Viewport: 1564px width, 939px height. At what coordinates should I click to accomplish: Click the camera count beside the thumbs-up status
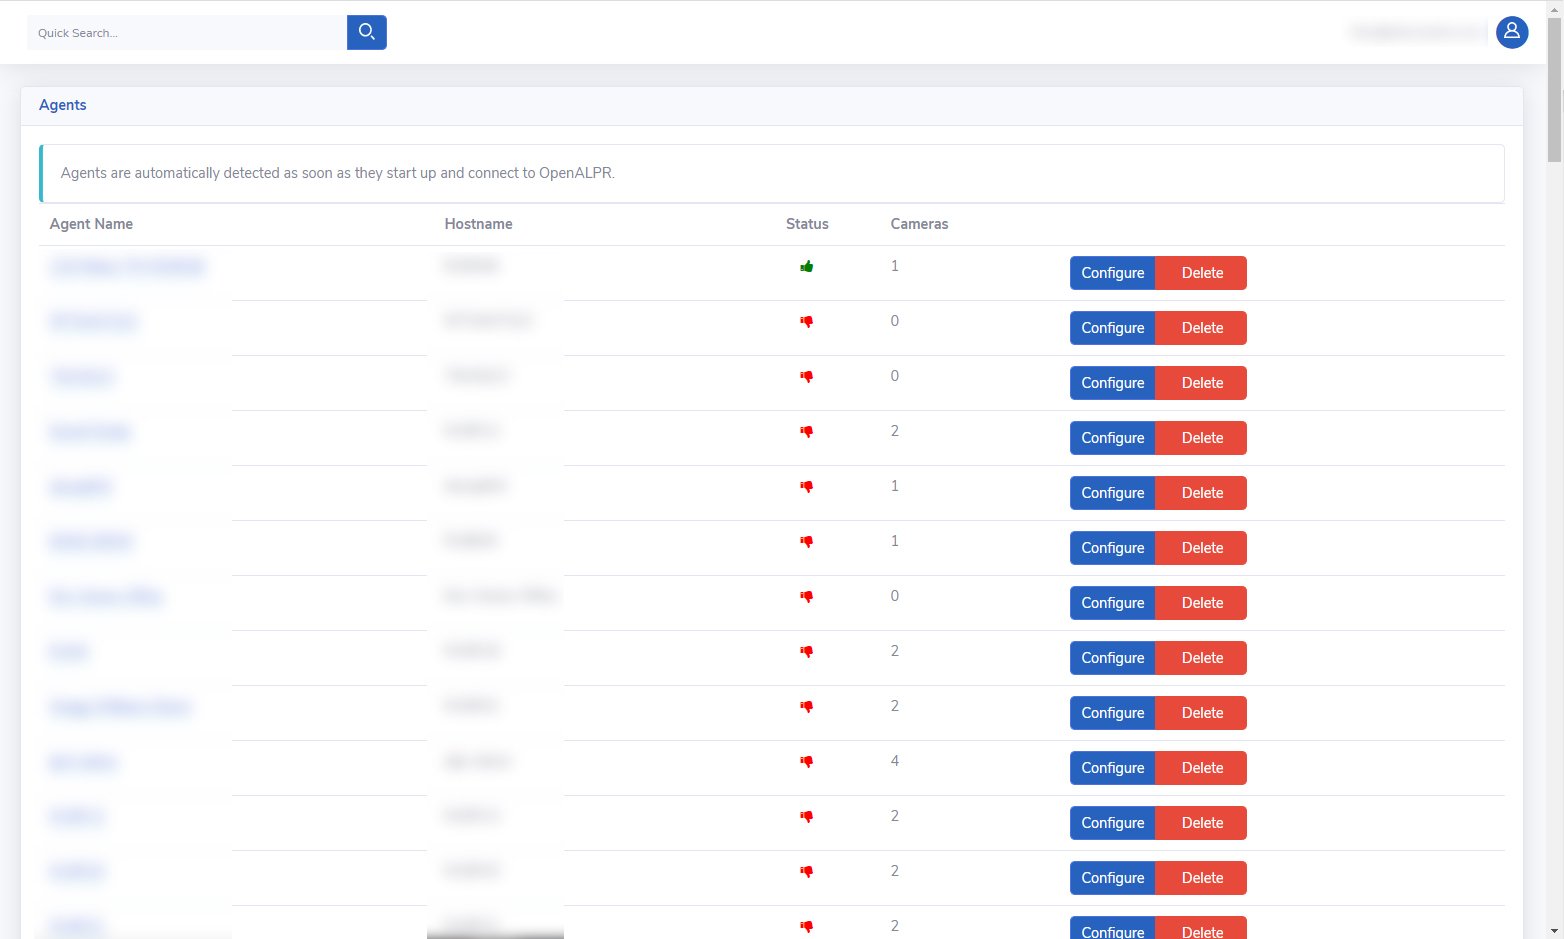895,266
